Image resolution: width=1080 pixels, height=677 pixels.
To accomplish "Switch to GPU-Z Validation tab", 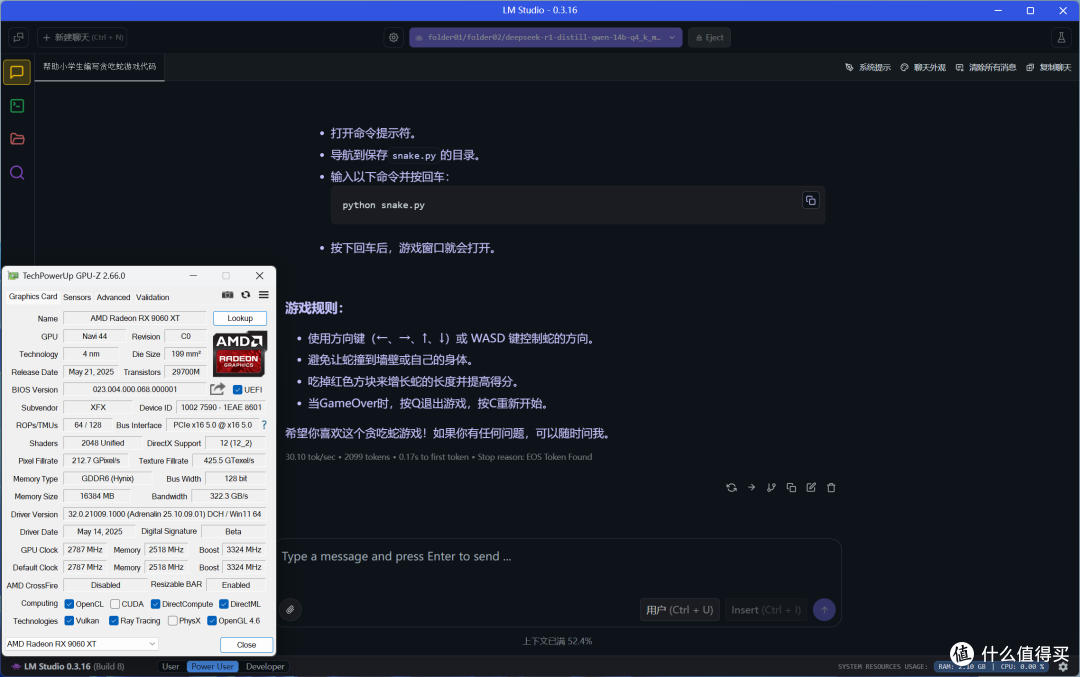I will click(152, 298).
